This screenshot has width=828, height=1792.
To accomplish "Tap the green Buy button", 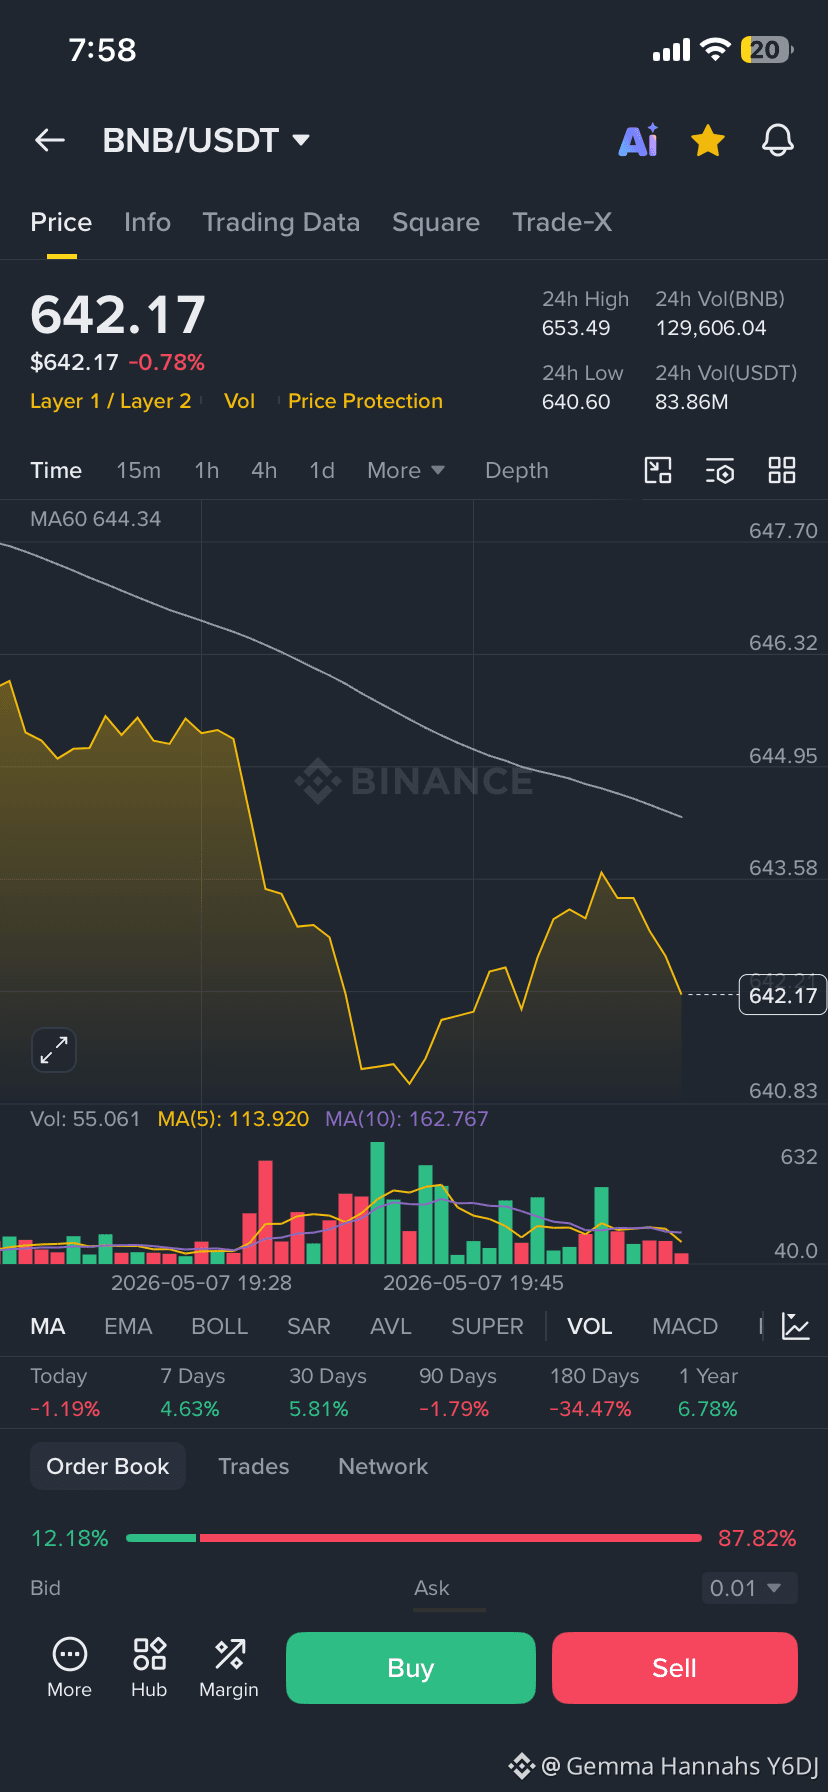I will tap(411, 1668).
